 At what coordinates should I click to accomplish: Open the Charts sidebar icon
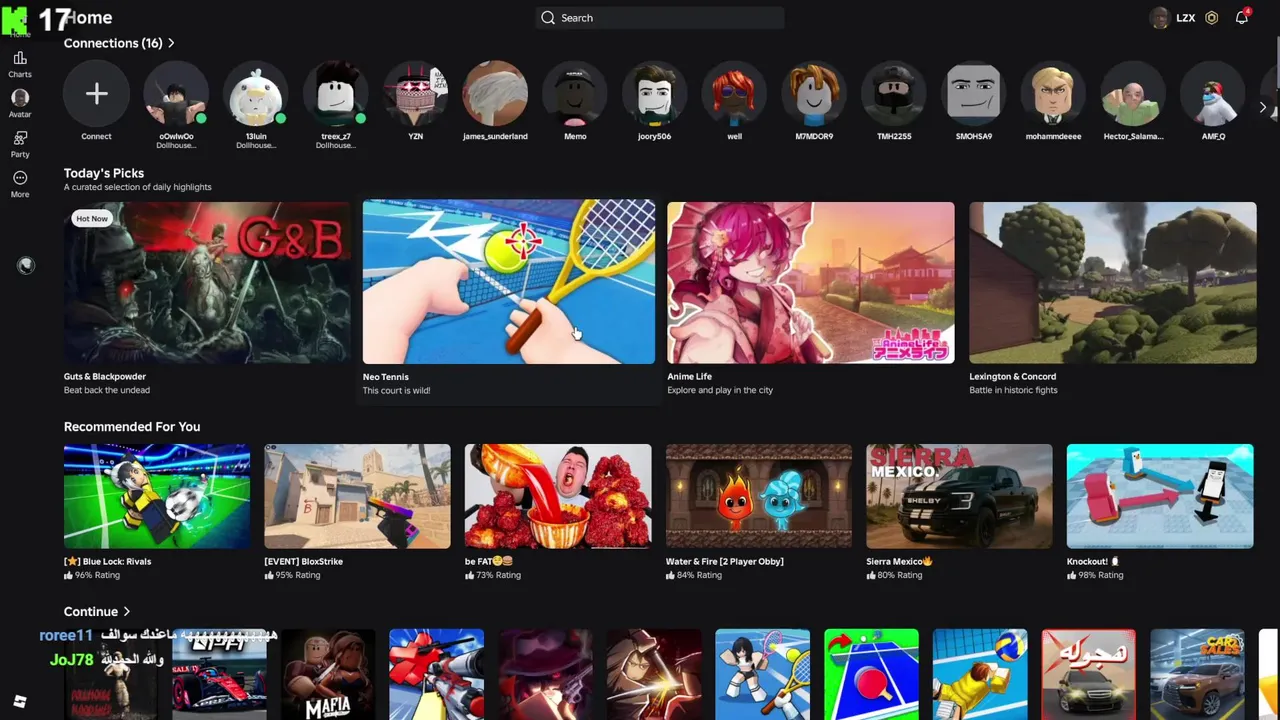(x=20, y=59)
